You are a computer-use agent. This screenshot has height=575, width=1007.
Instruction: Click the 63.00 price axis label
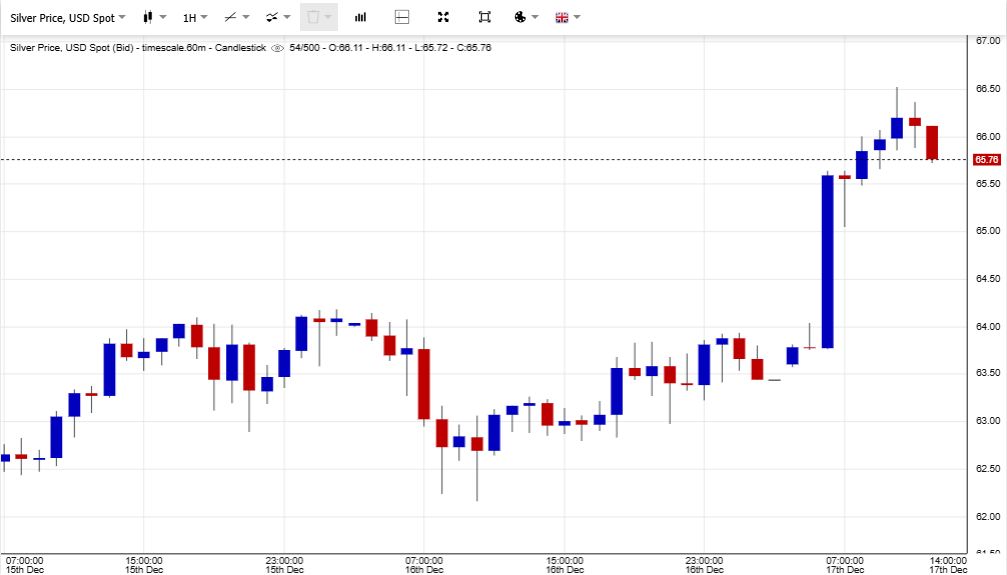coord(988,421)
